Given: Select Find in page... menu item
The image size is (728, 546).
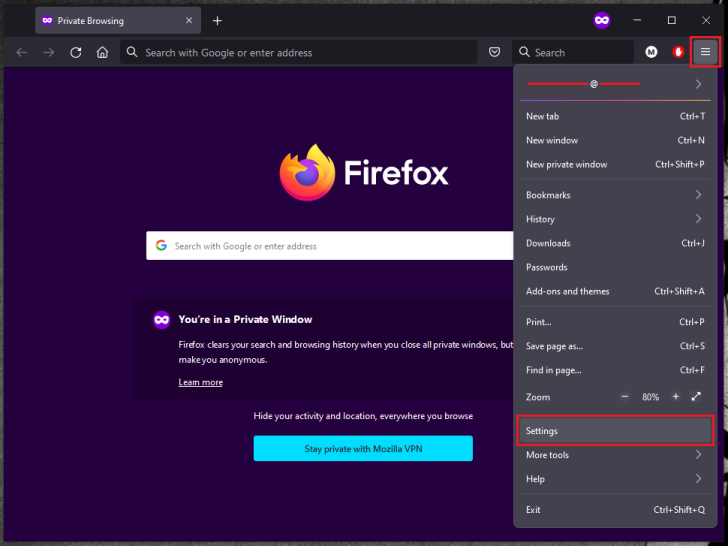Looking at the screenshot, I should tap(615, 370).
